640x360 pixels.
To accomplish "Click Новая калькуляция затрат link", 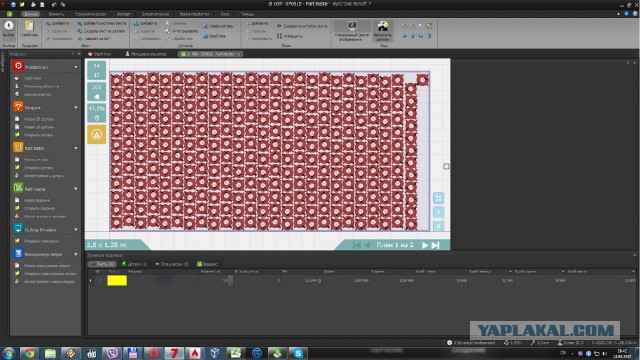I will coord(46,266).
